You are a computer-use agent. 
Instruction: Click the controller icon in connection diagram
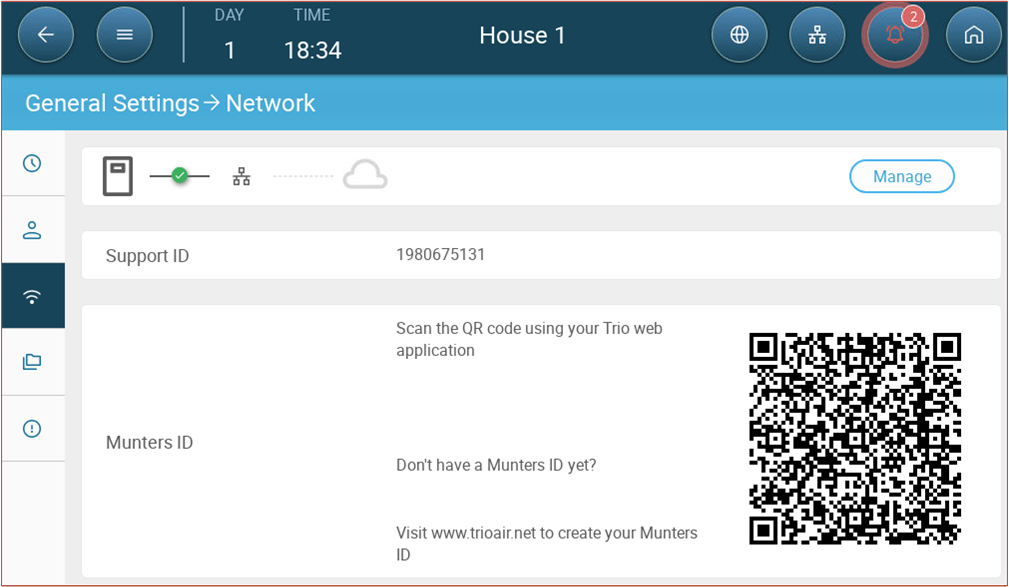coord(117,175)
